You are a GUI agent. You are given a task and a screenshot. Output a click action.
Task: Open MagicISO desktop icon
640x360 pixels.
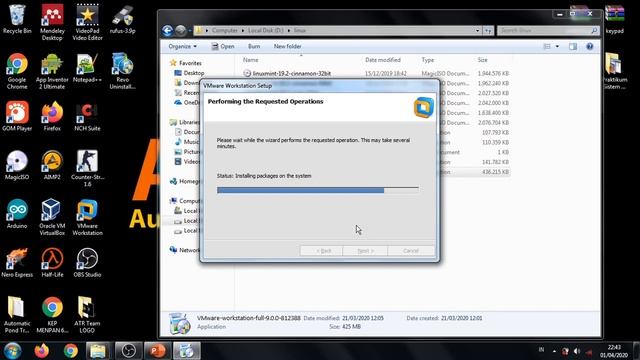(x=17, y=165)
